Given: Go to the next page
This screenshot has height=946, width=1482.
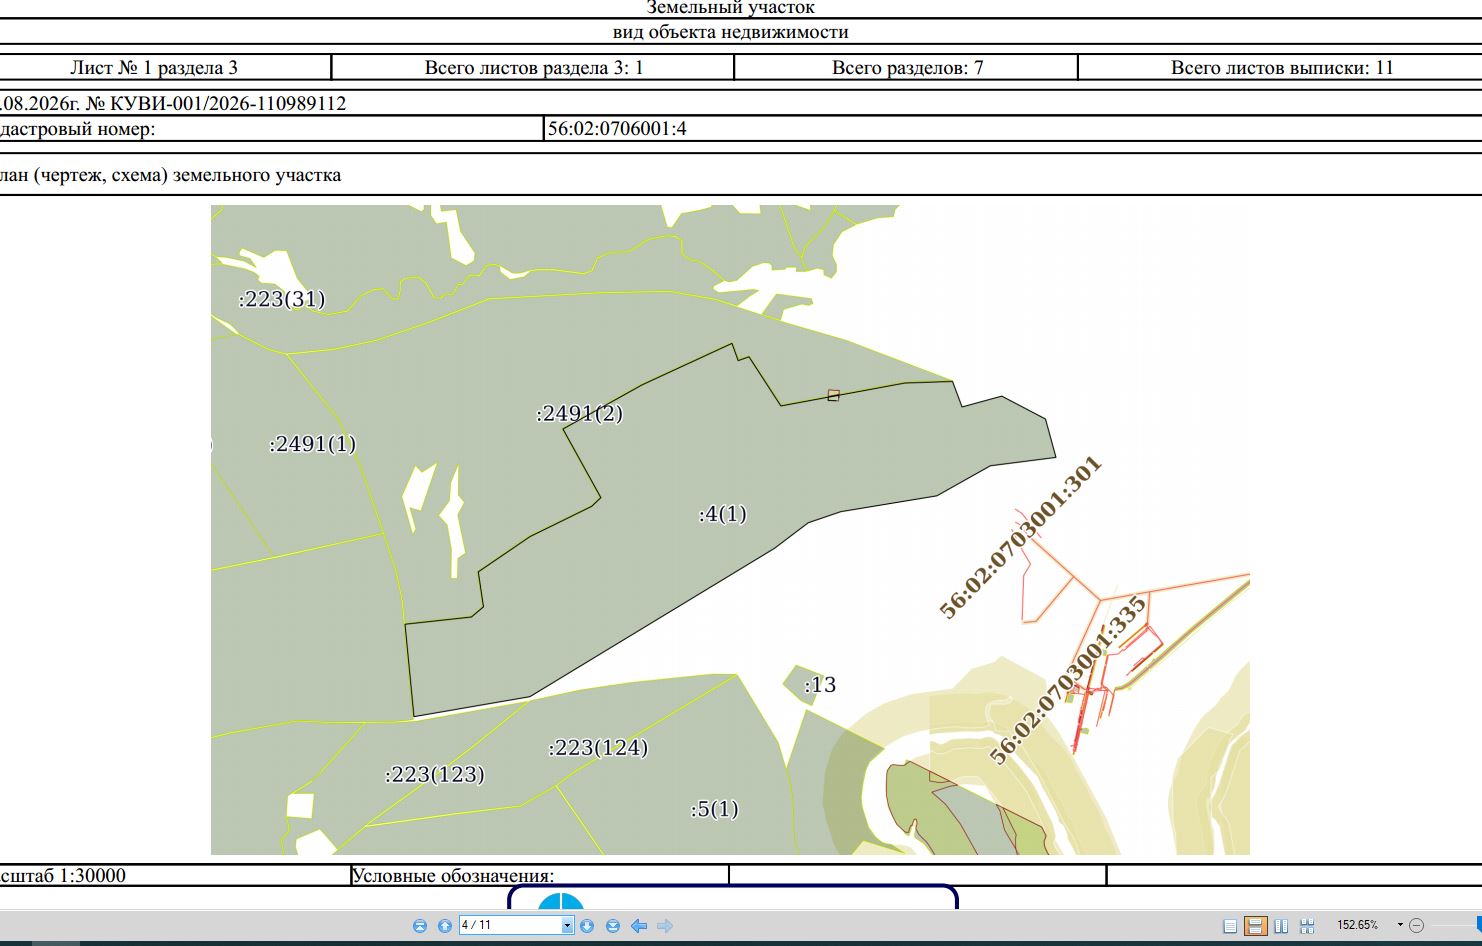Looking at the screenshot, I should tap(587, 926).
